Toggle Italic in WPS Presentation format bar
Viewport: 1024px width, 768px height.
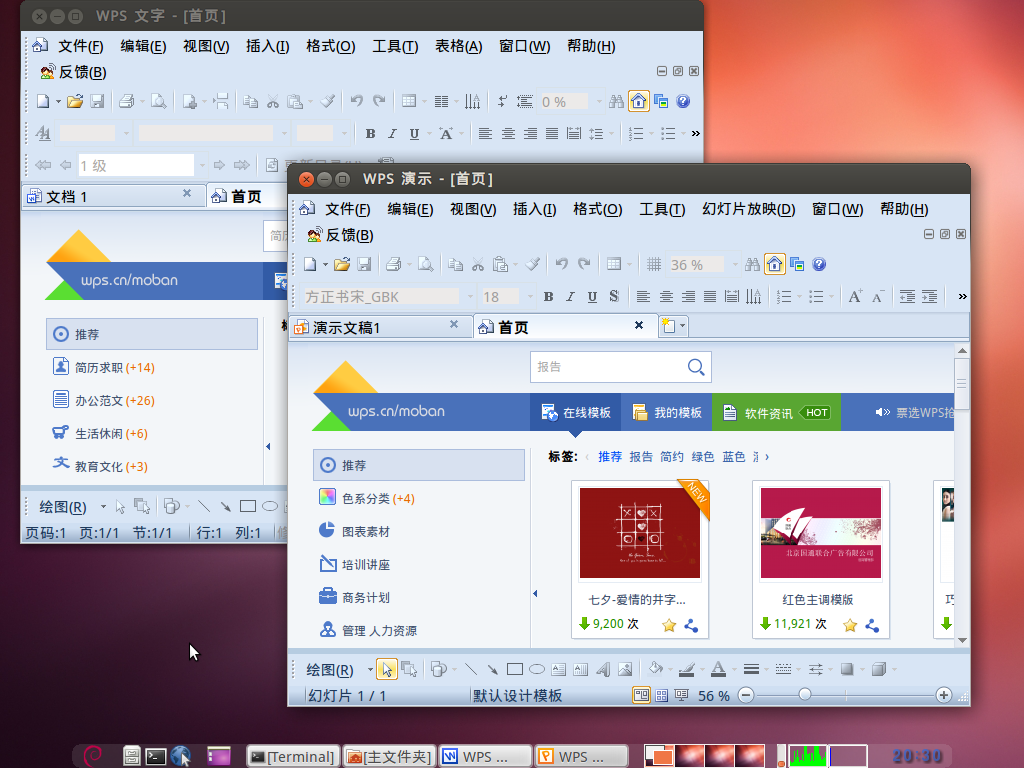point(570,297)
